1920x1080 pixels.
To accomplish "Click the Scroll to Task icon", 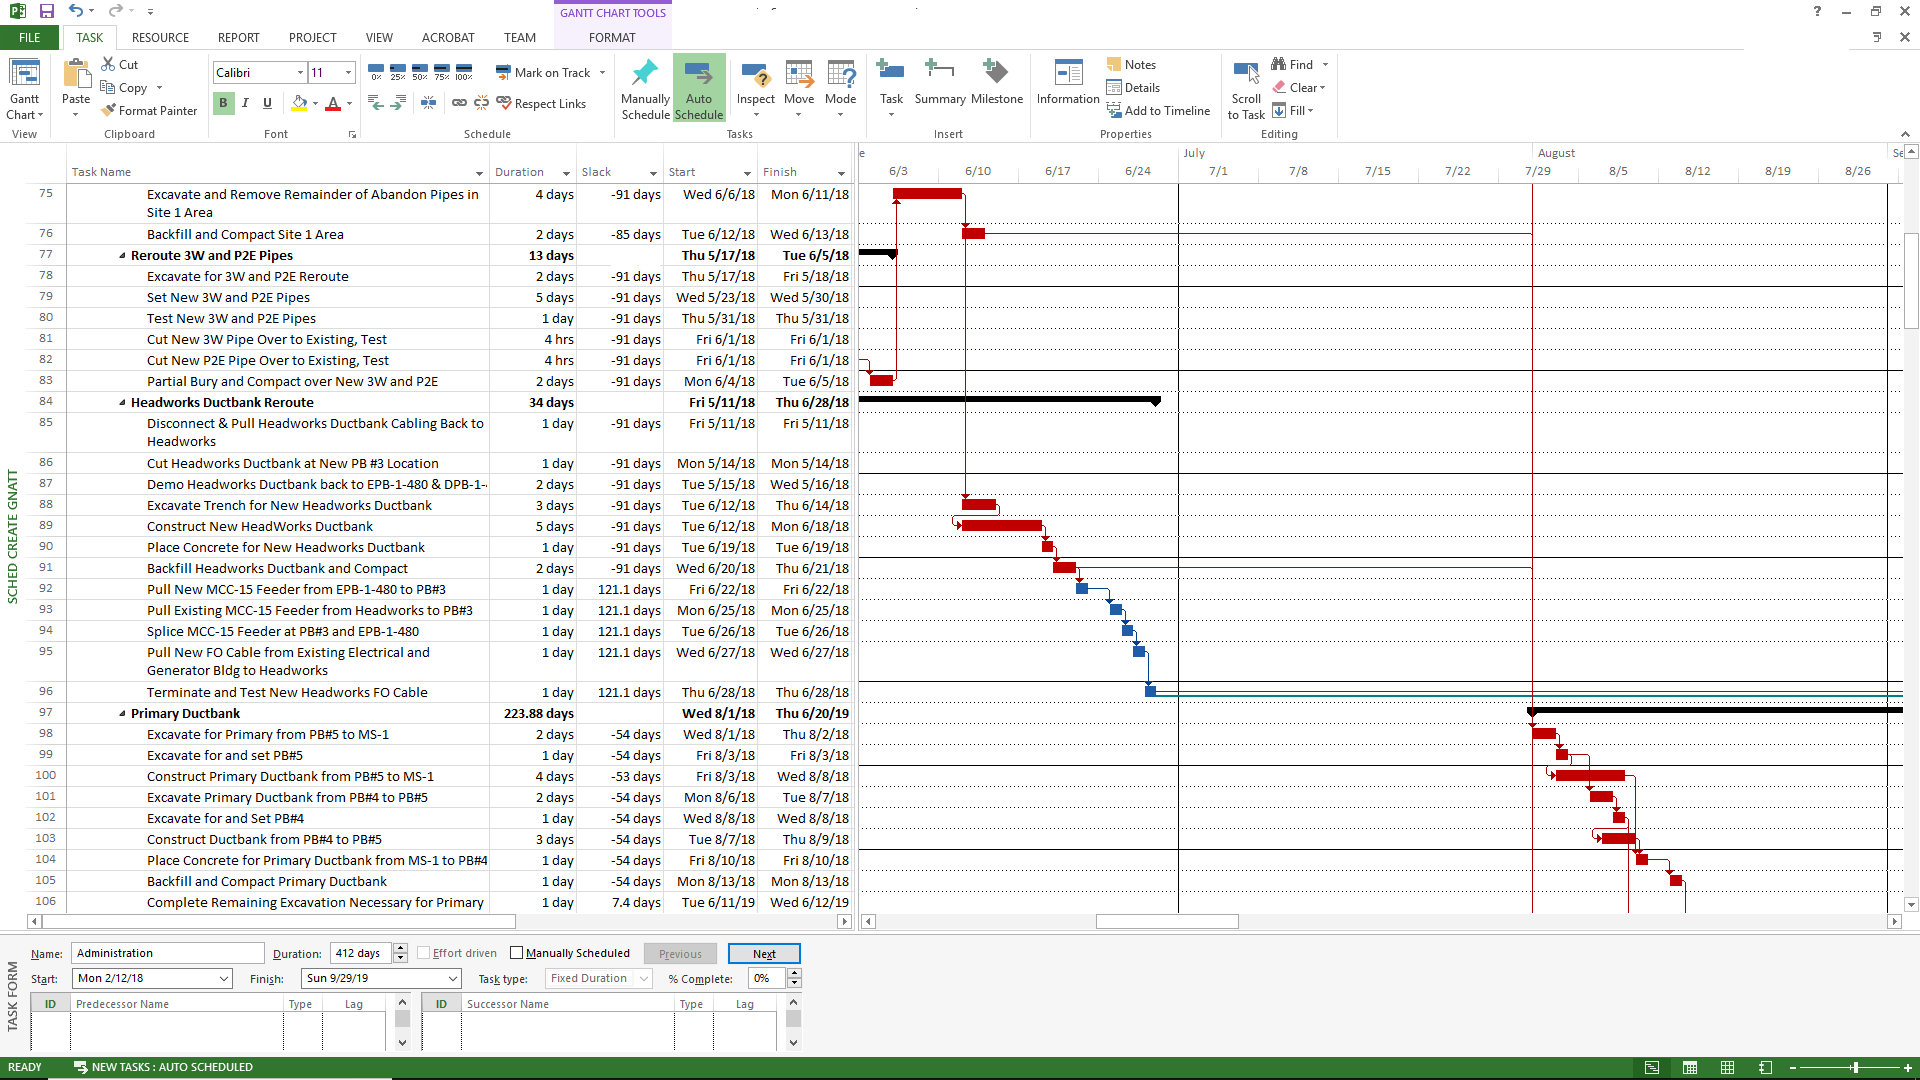I will tap(1246, 74).
